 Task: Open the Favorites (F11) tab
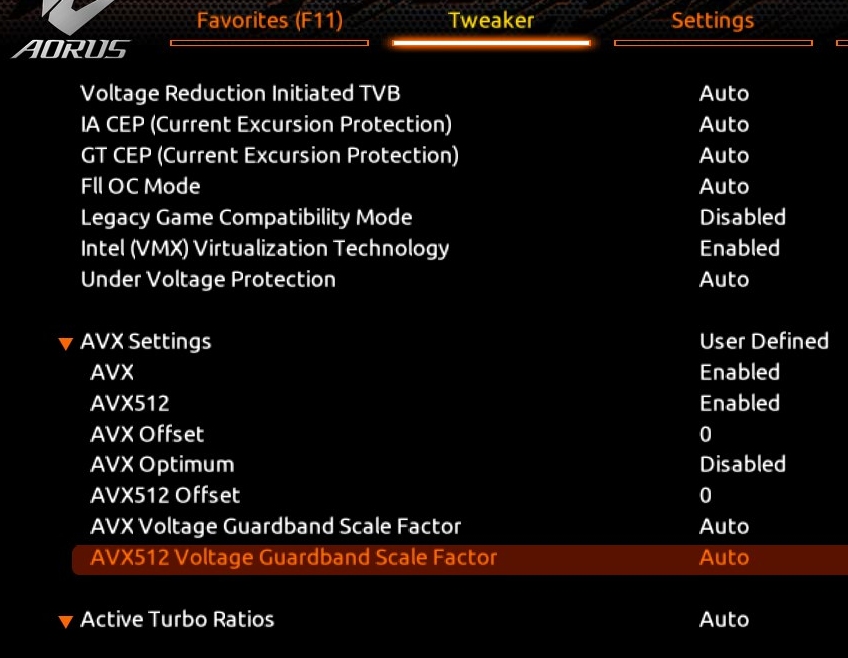(269, 21)
